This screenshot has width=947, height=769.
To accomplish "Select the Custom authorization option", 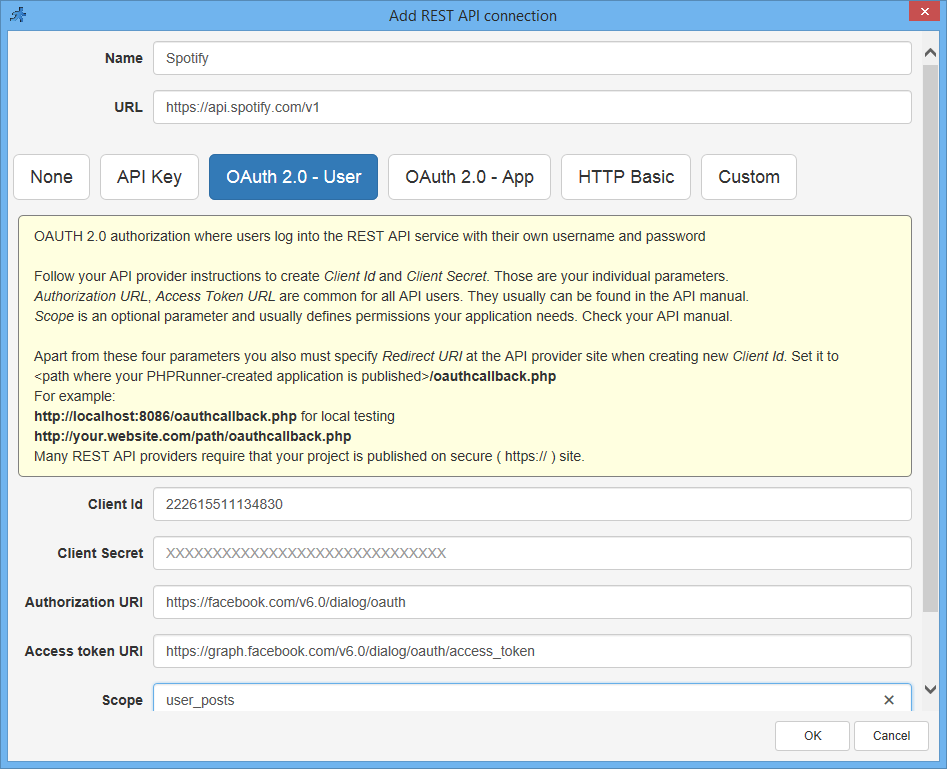I will tap(748, 177).
